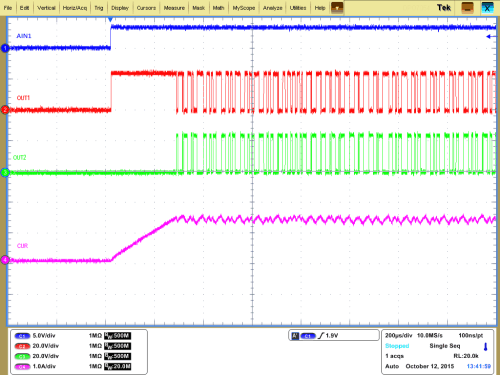Click the trigger level arrow at the right edge
This screenshot has height=375, width=500.
(x=491, y=36)
